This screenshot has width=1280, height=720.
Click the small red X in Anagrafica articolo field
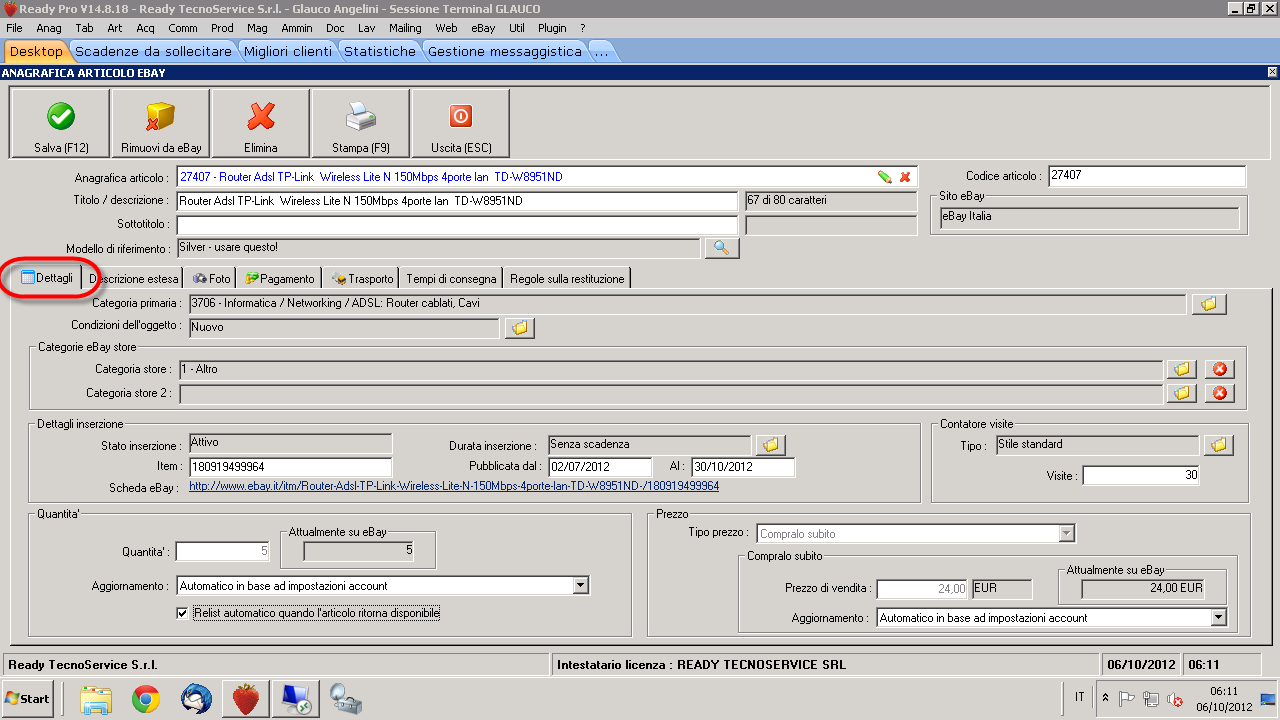(x=905, y=177)
